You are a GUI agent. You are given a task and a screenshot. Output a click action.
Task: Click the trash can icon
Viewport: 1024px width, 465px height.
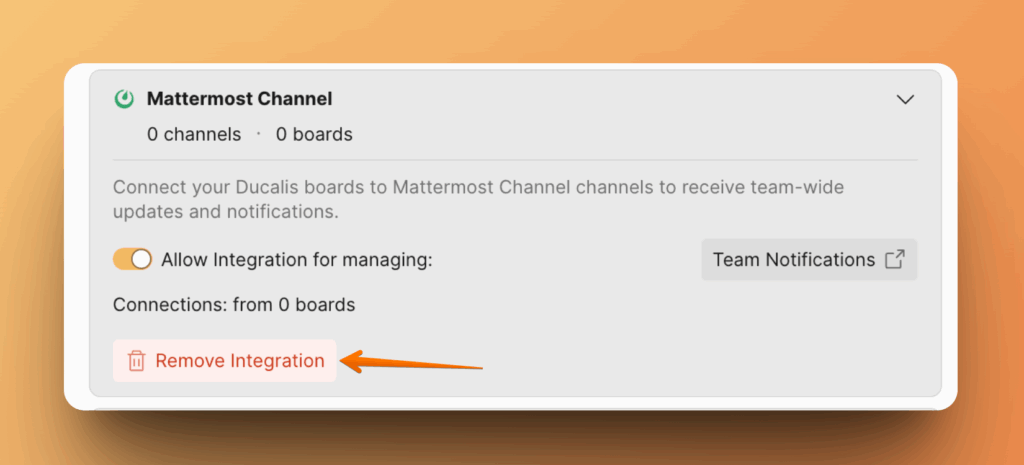137,361
